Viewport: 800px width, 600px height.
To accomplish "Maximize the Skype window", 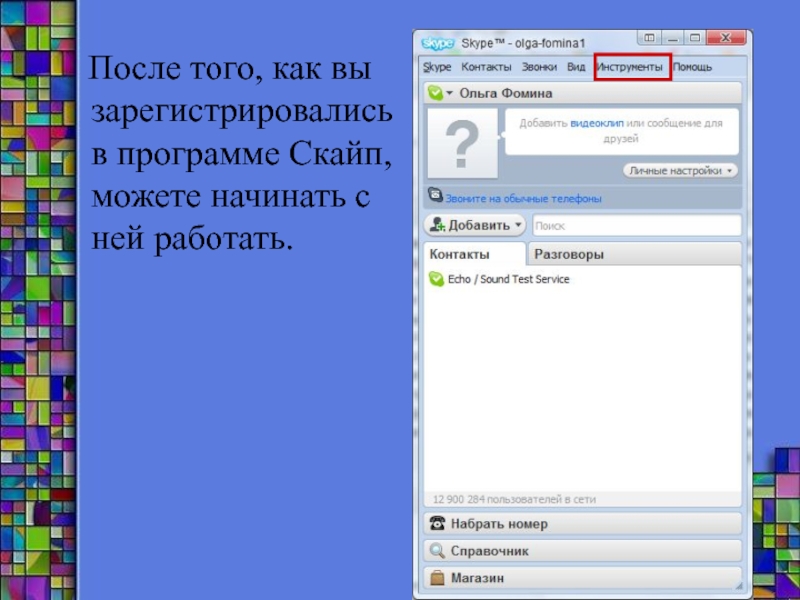I will (694, 38).
